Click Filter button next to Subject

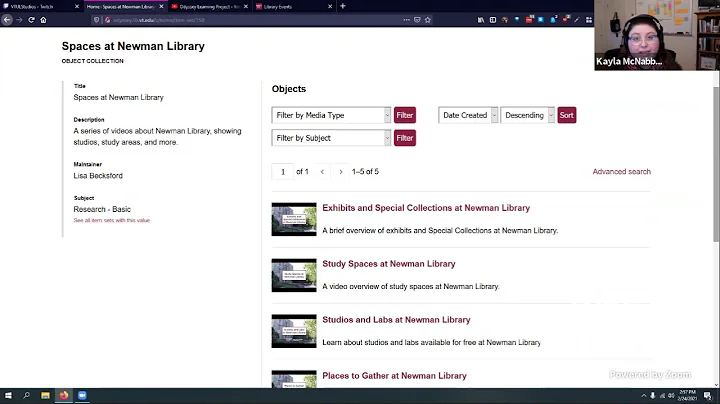point(405,138)
